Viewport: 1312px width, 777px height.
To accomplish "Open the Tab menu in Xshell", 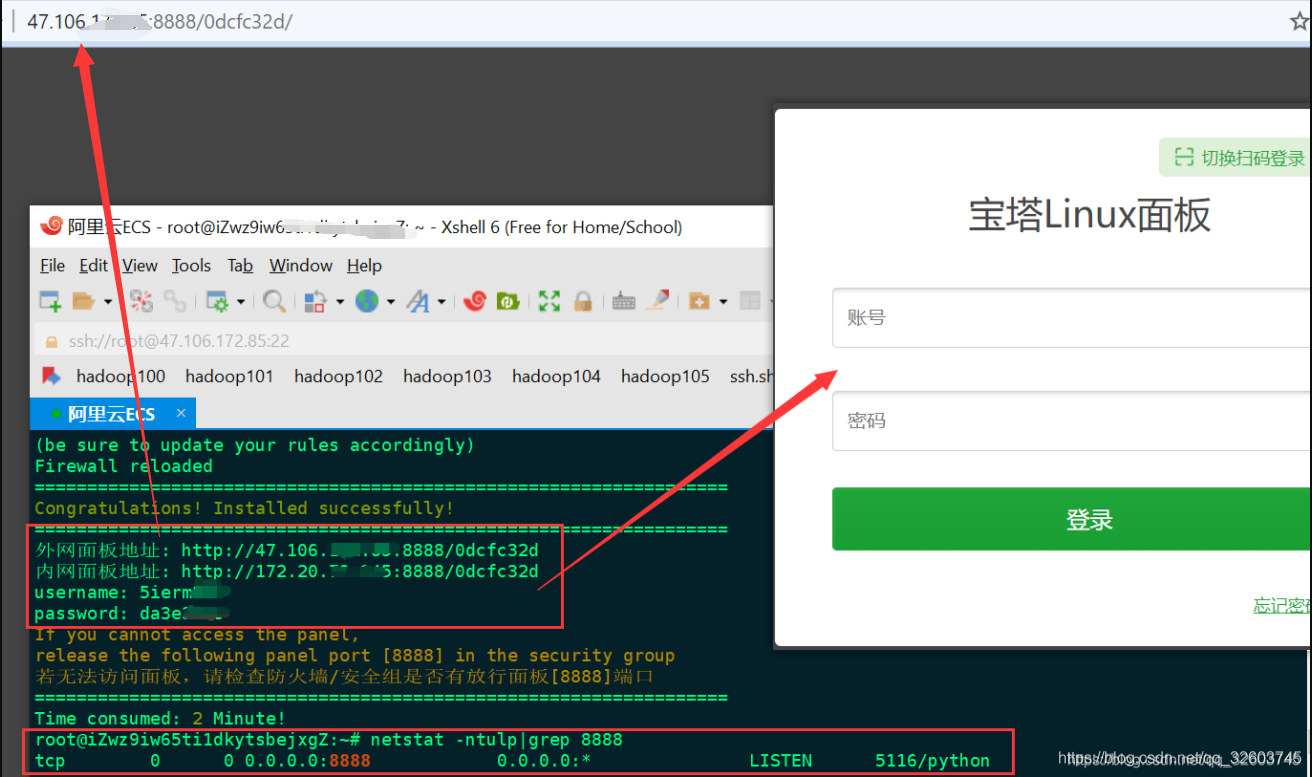I will click(240, 265).
